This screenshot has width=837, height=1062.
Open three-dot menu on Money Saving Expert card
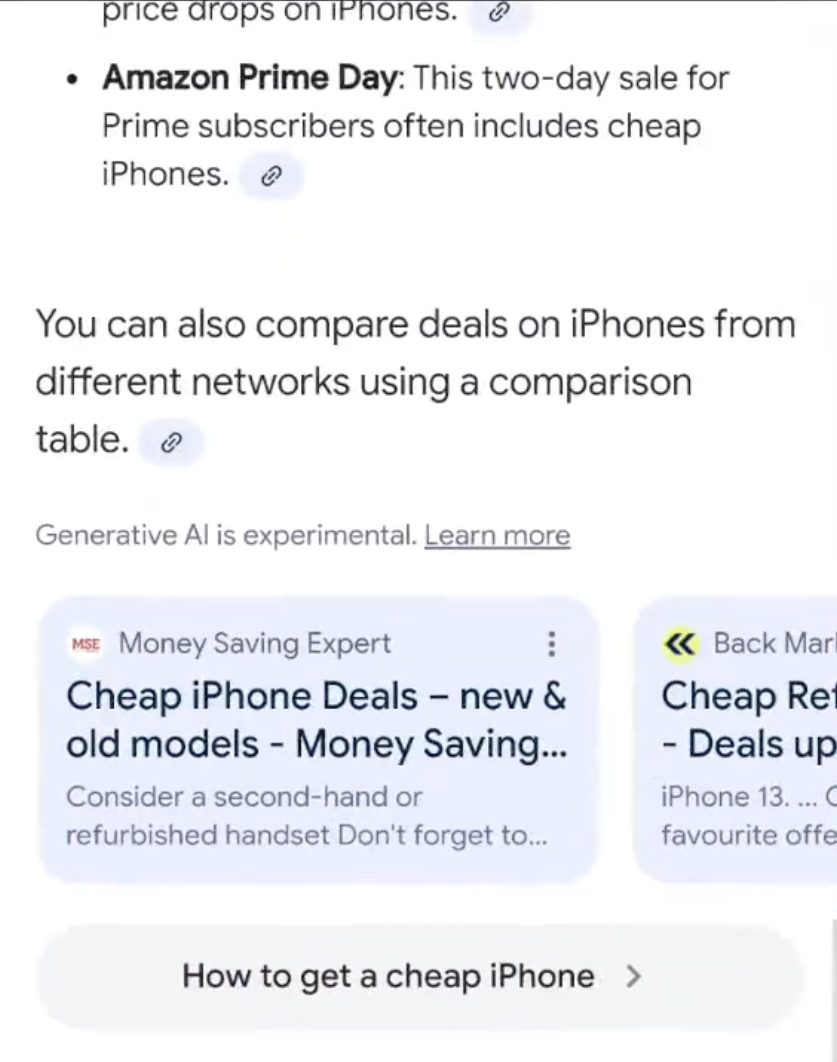pos(551,644)
